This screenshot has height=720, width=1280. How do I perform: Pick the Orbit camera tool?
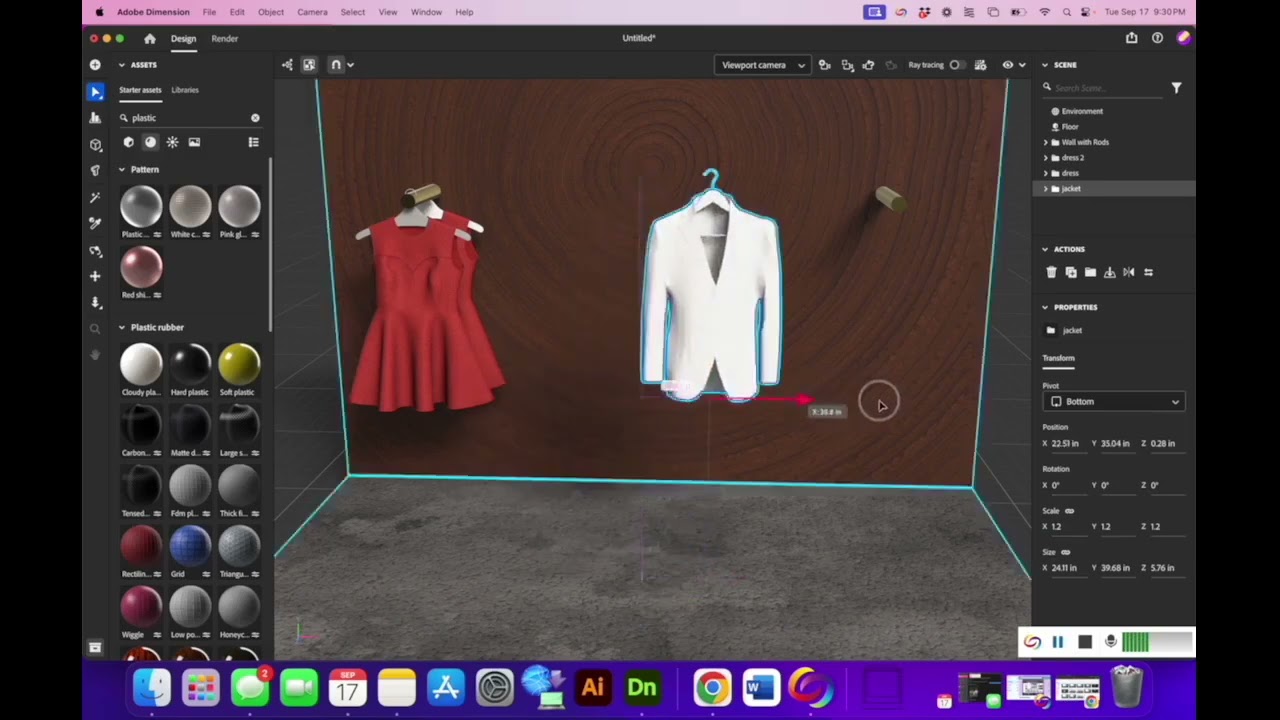pos(95,250)
